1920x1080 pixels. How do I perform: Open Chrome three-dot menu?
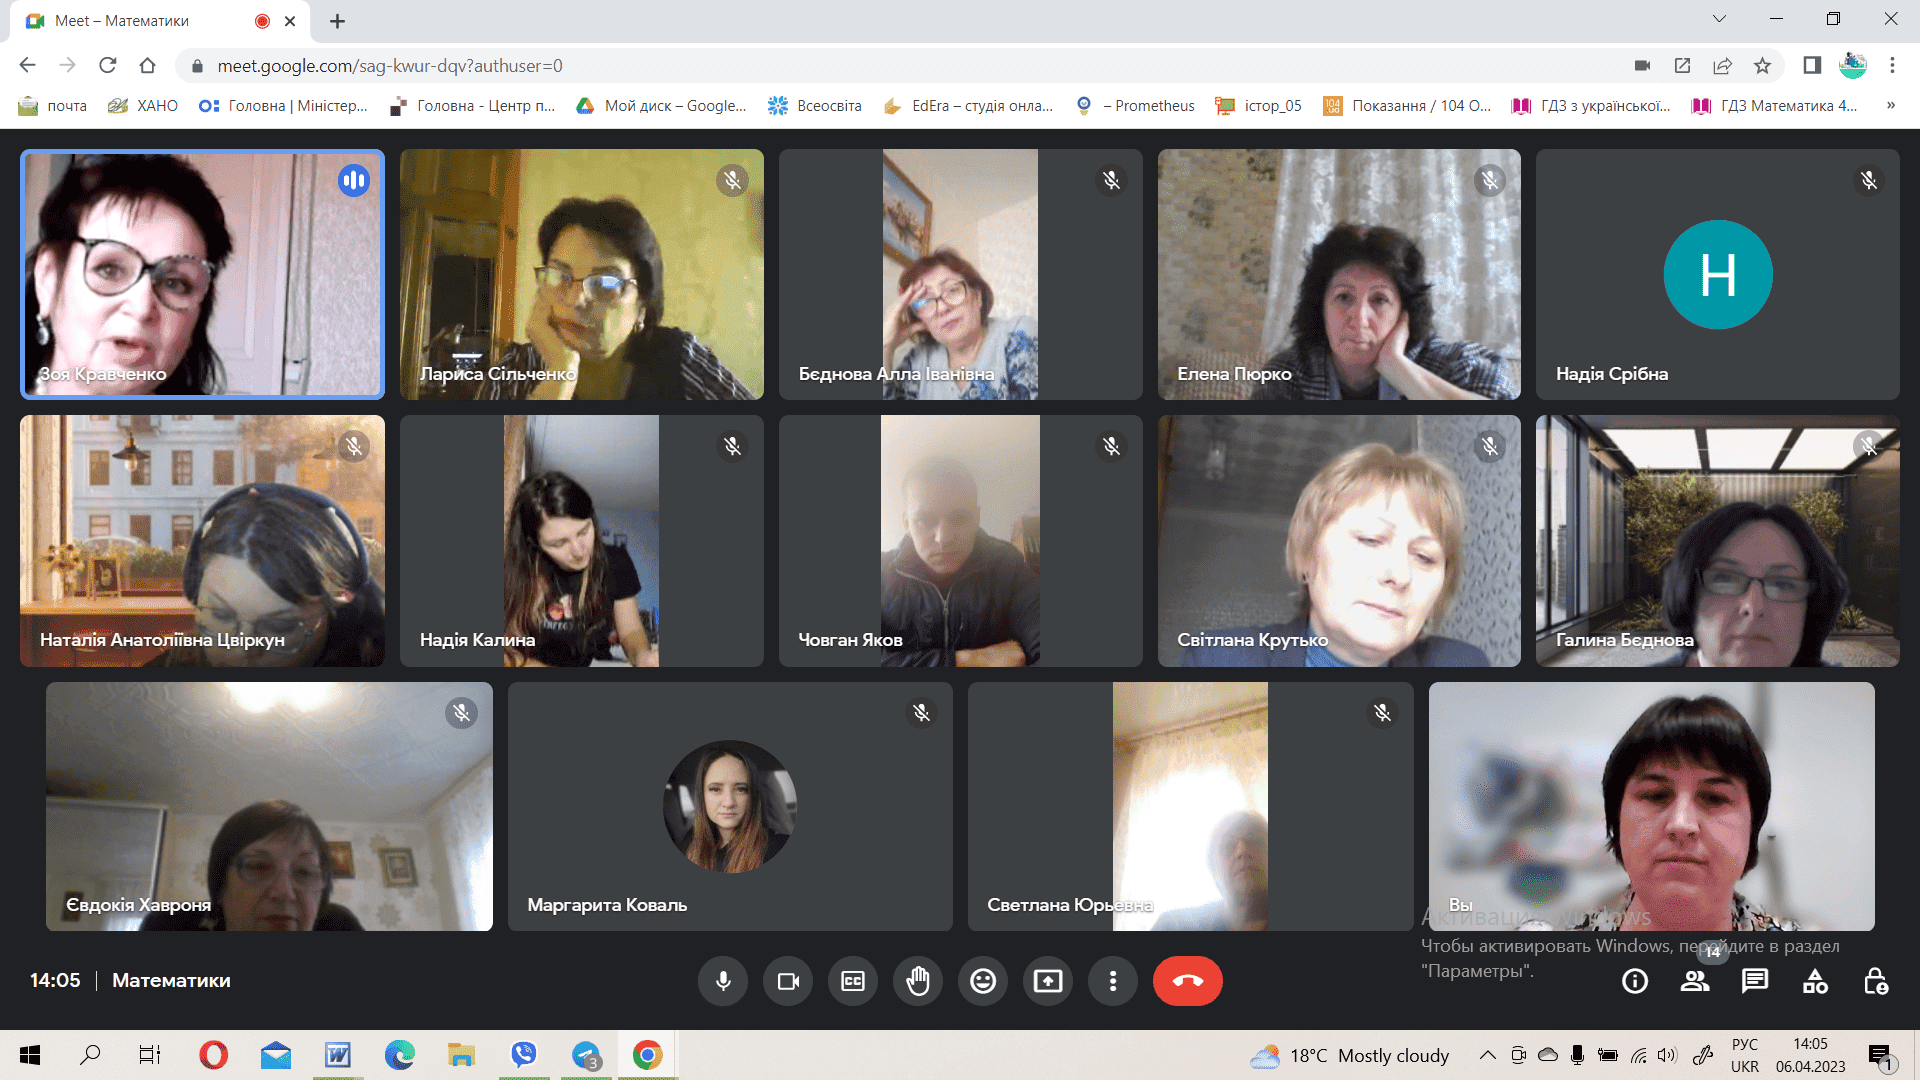pyautogui.click(x=1892, y=65)
